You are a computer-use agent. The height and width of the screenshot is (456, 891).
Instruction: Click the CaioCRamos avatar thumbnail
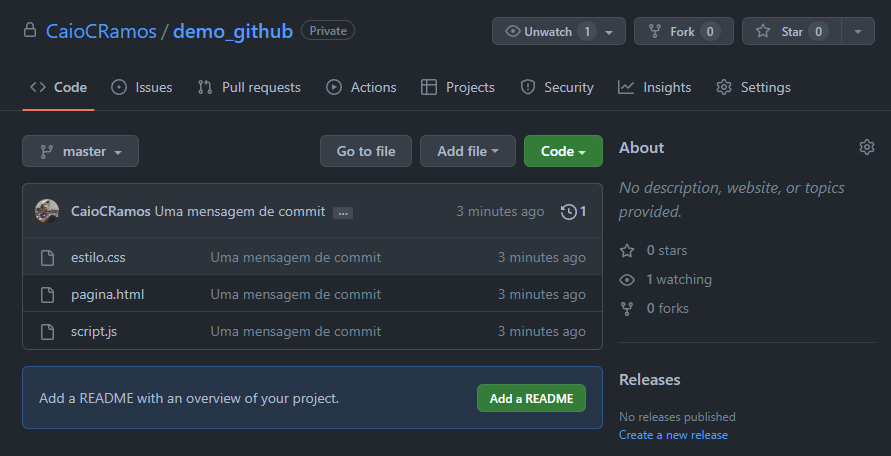click(47, 211)
